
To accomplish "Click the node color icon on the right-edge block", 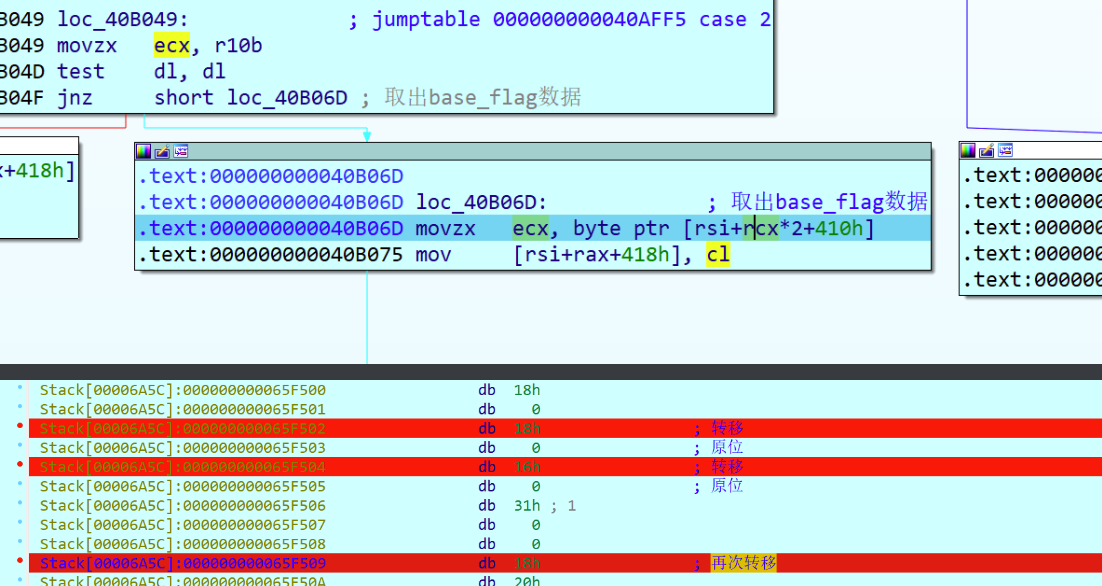I will (x=968, y=150).
